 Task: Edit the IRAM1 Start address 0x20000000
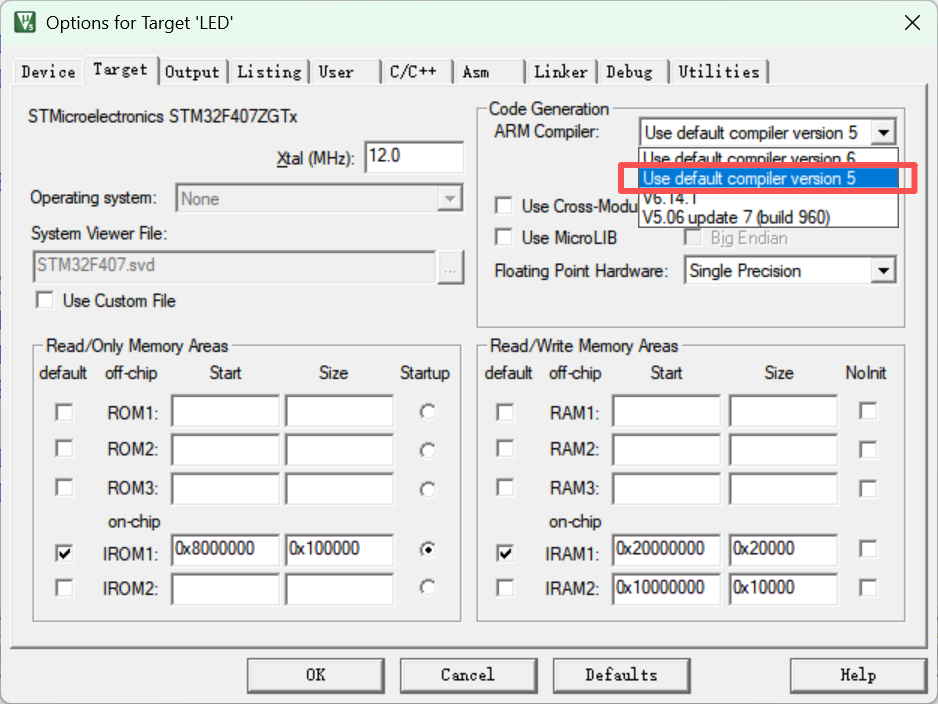[666, 550]
